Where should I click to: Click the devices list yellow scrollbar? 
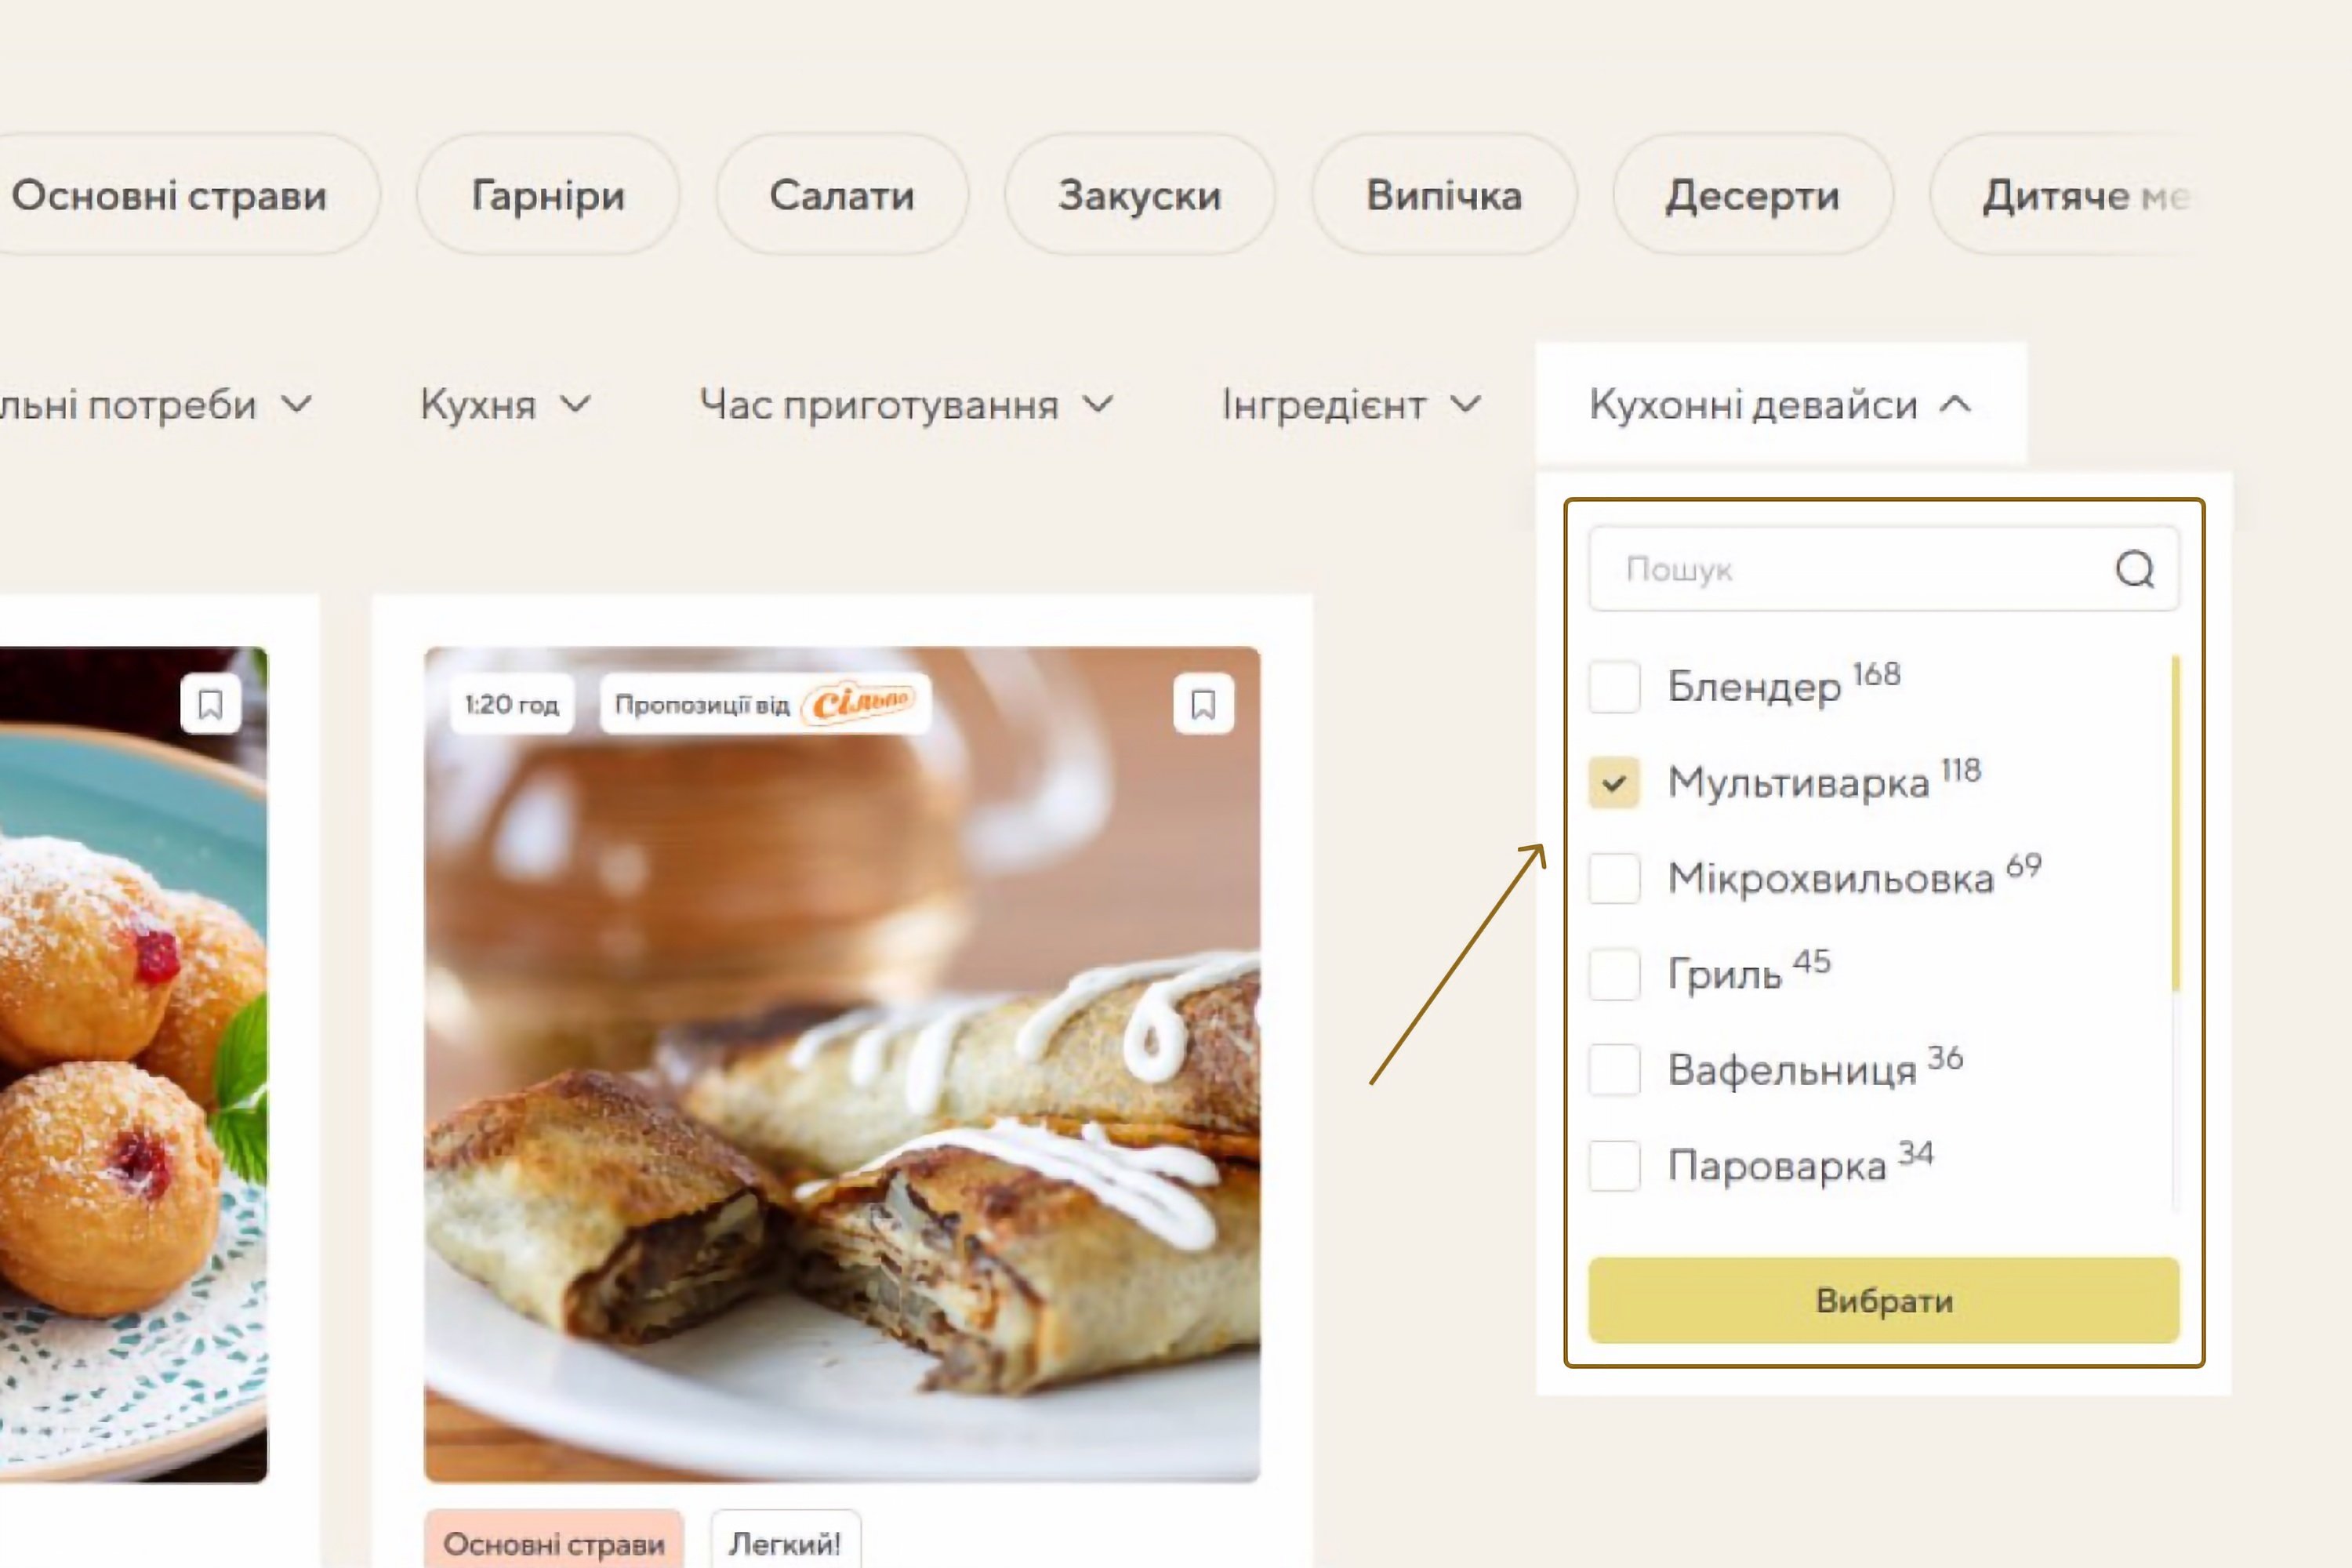[x=2176, y=823]
